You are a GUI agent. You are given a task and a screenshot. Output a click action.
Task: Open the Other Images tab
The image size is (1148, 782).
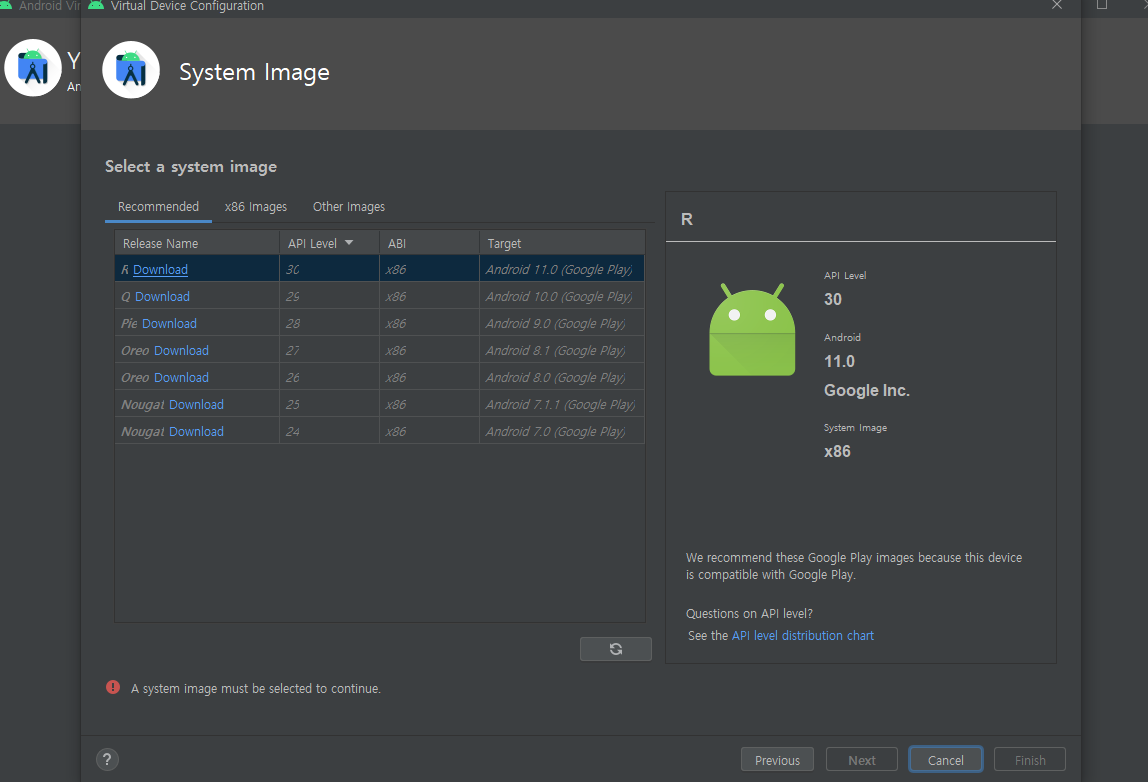[348, 206]
